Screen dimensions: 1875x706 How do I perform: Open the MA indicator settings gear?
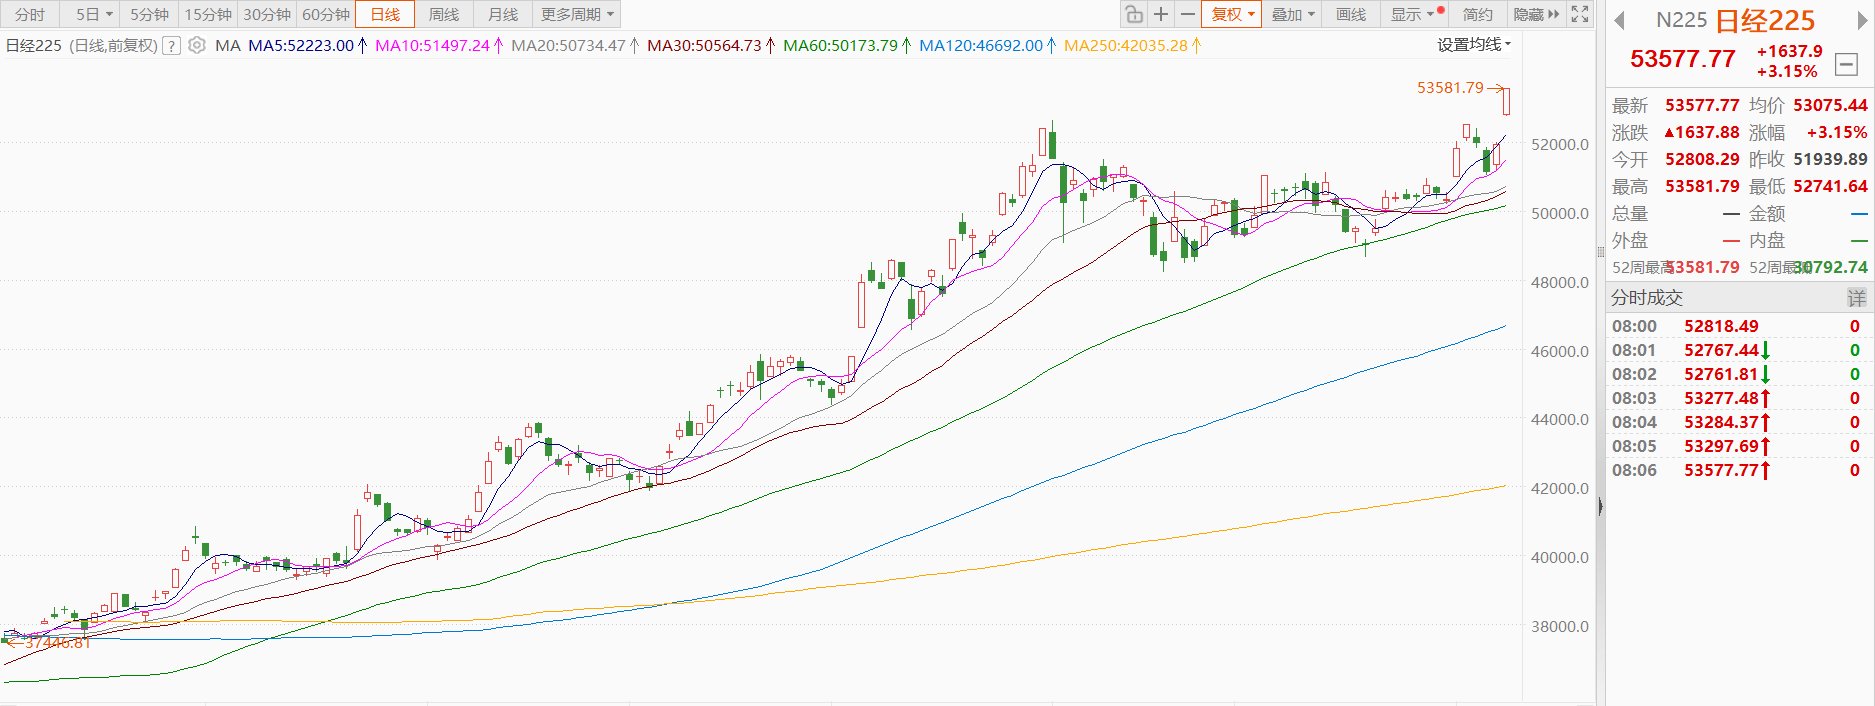(x=197, y=45)
